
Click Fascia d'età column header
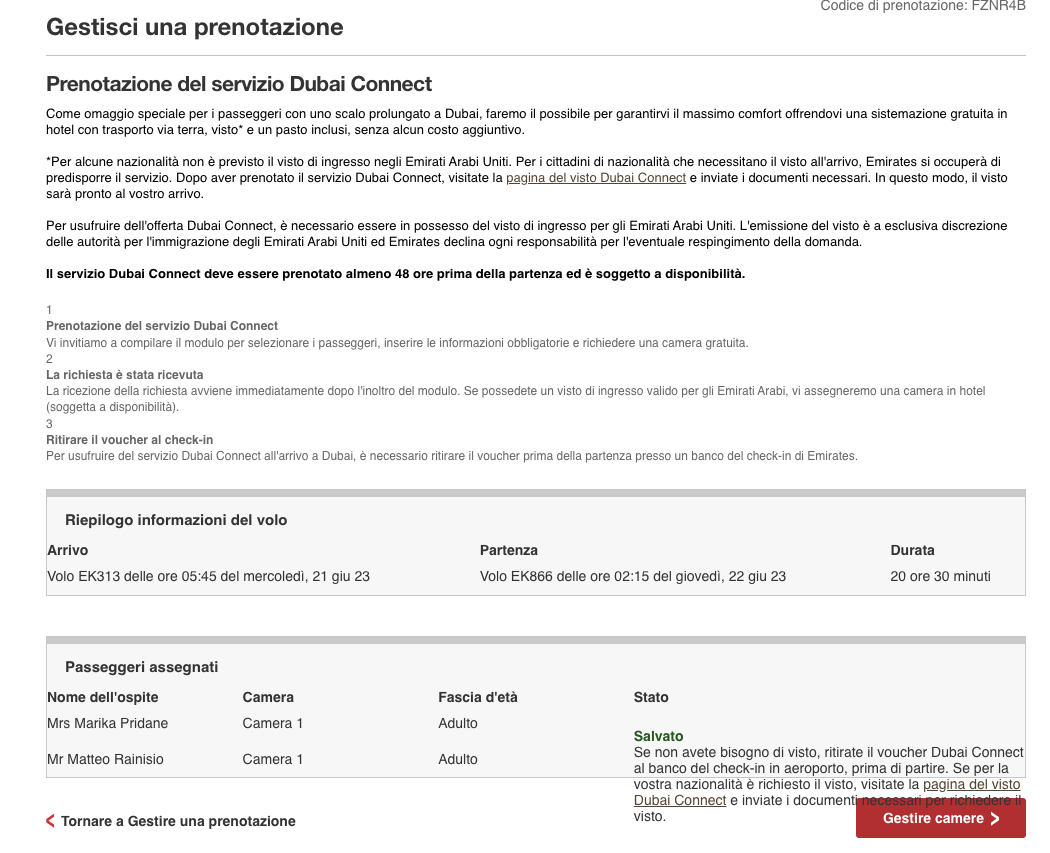477,697
